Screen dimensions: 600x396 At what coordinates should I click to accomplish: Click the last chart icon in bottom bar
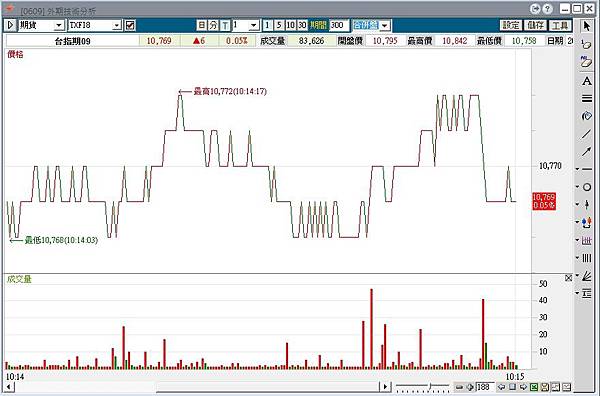567,387
